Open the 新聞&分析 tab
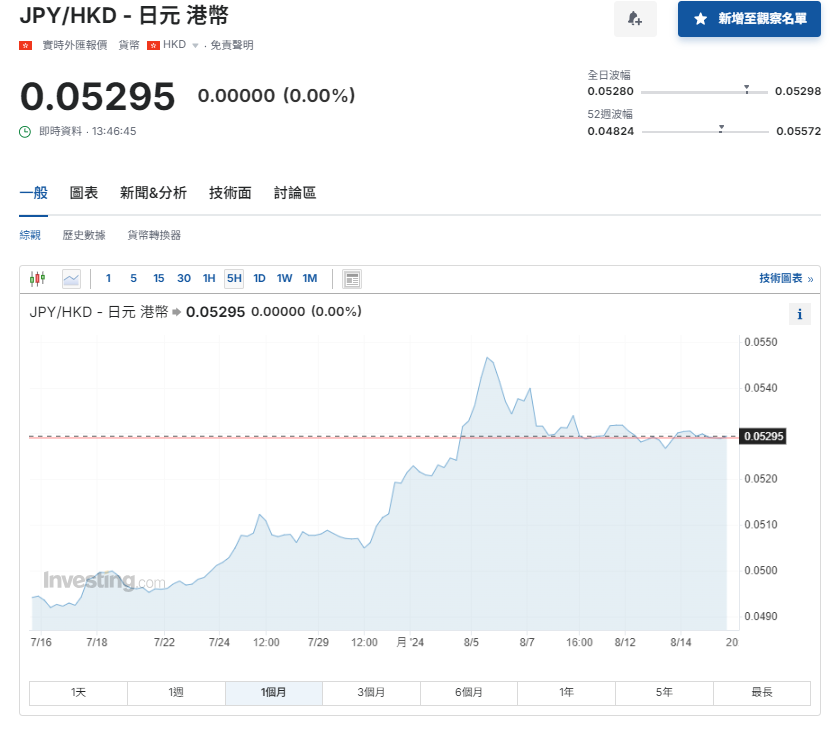 pos(150,193)
